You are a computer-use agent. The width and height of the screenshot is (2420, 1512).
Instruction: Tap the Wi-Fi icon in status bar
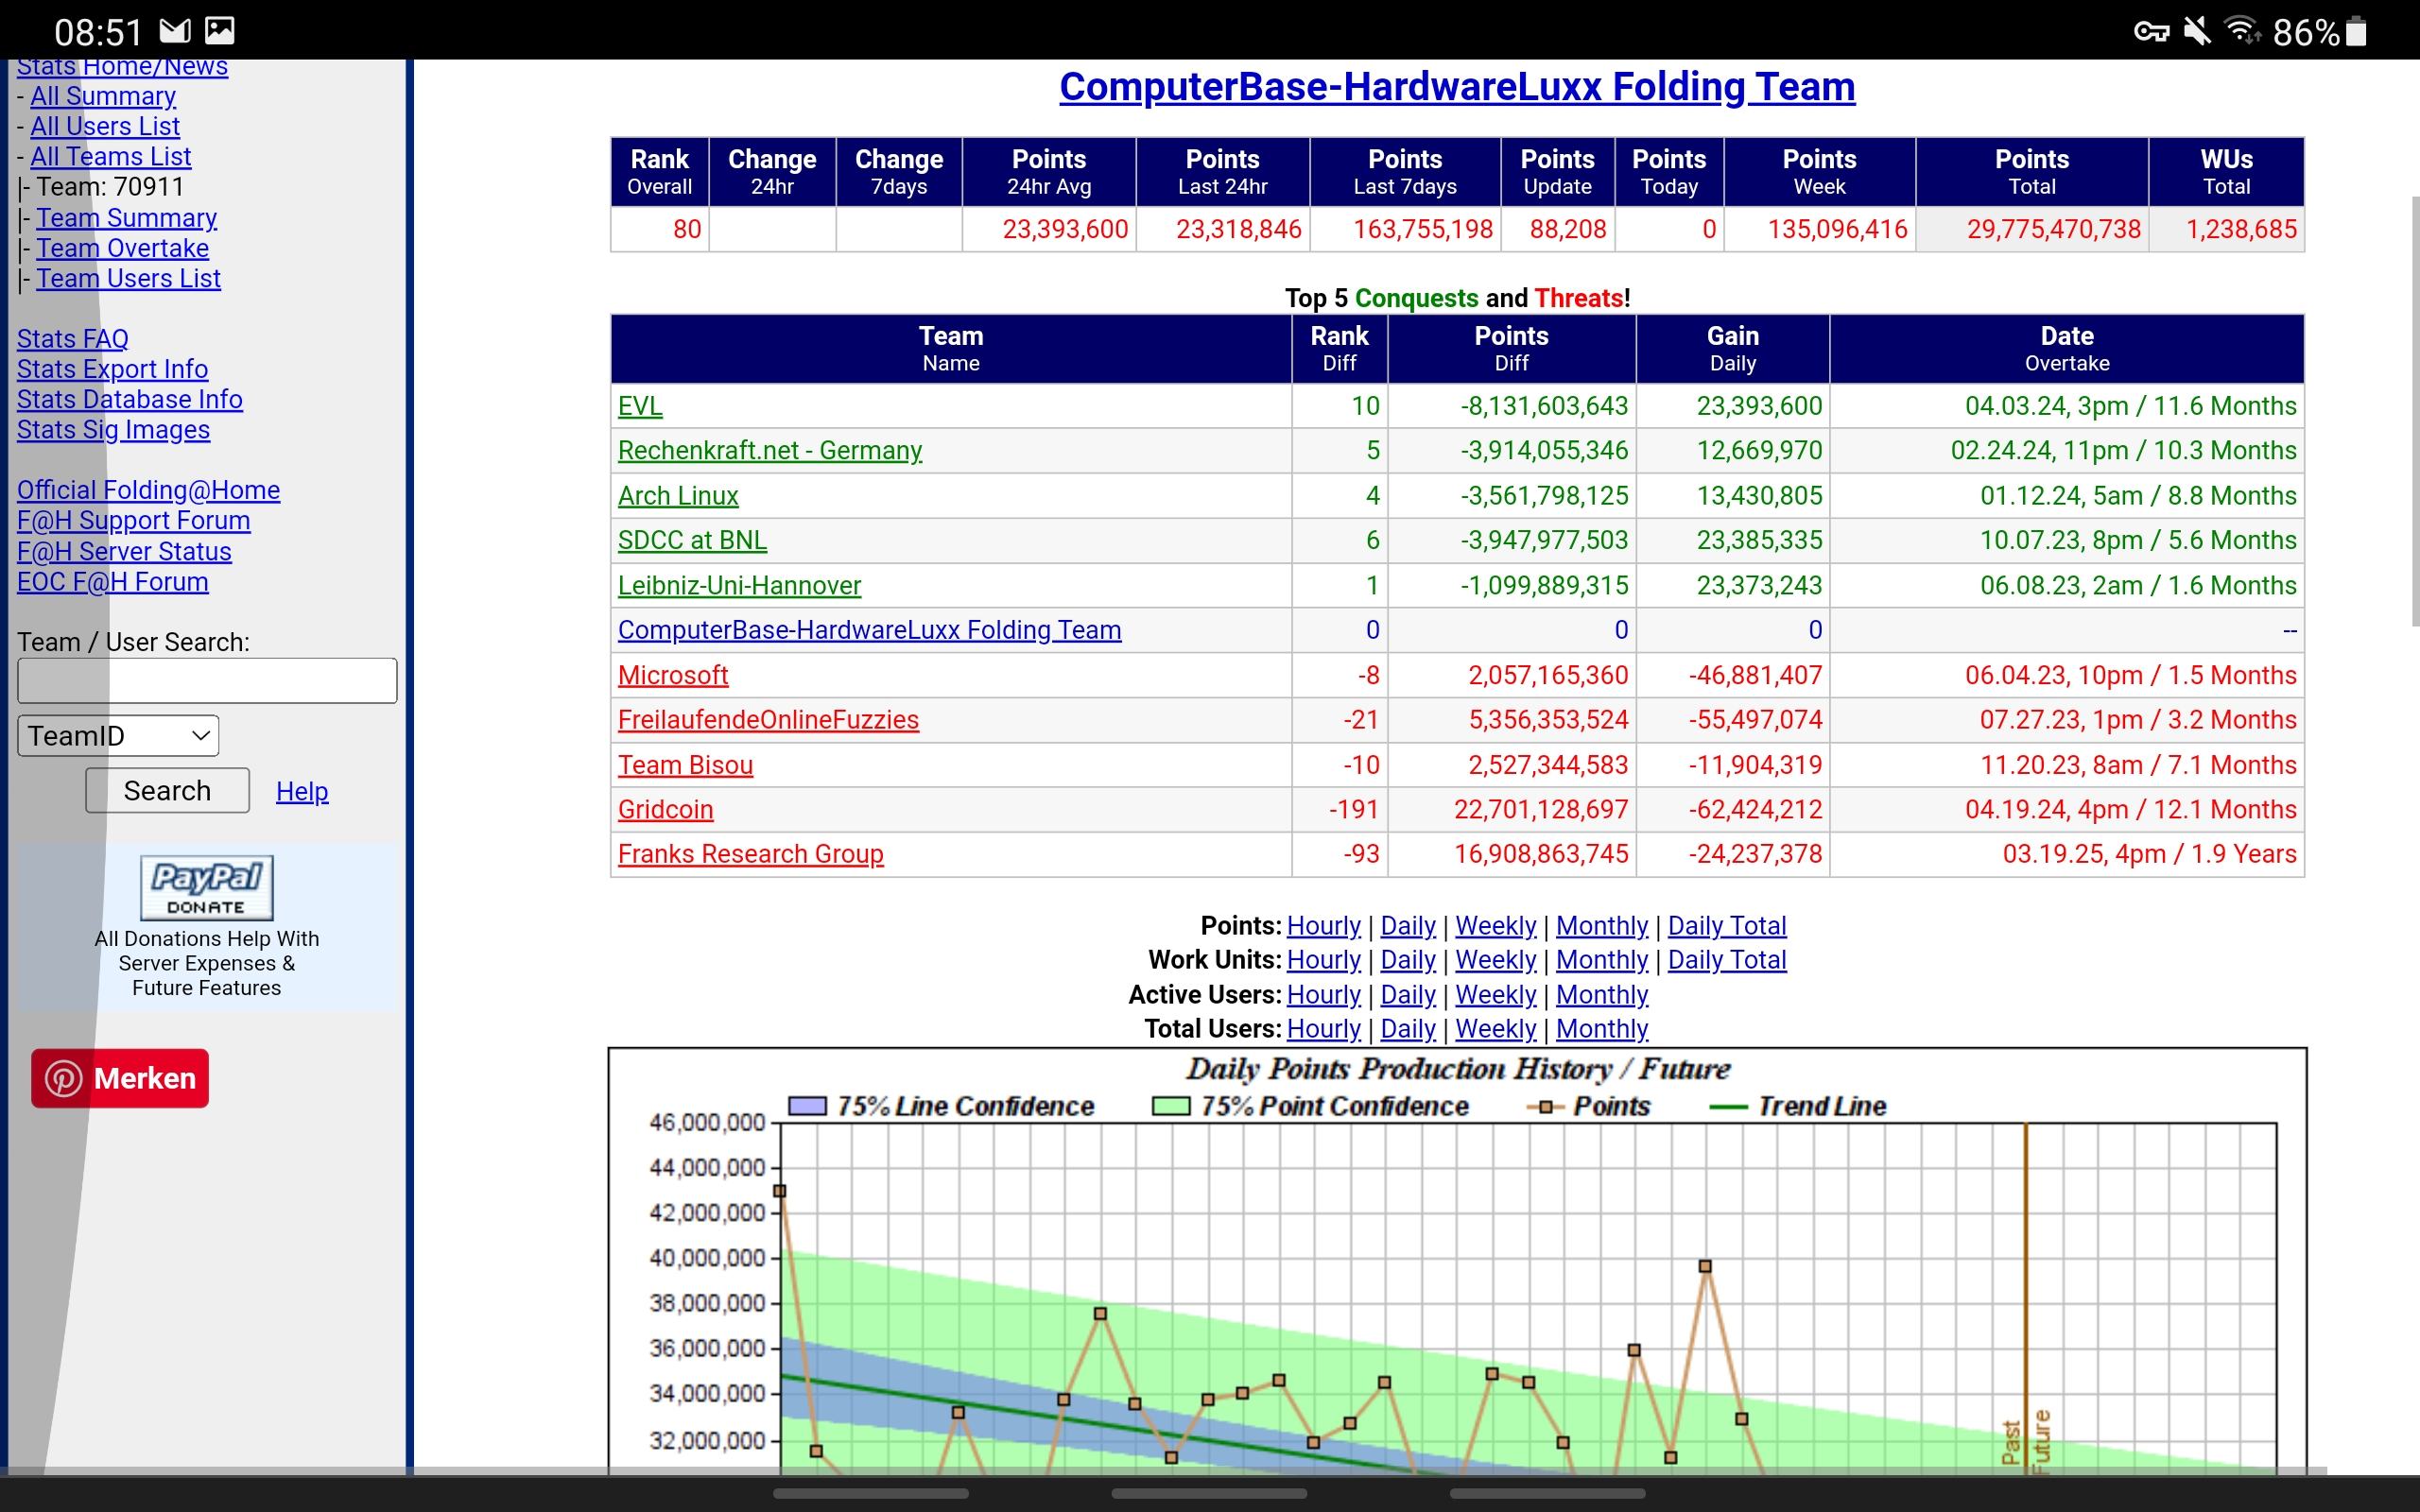pyautogui.click(x=2243, y=31)
